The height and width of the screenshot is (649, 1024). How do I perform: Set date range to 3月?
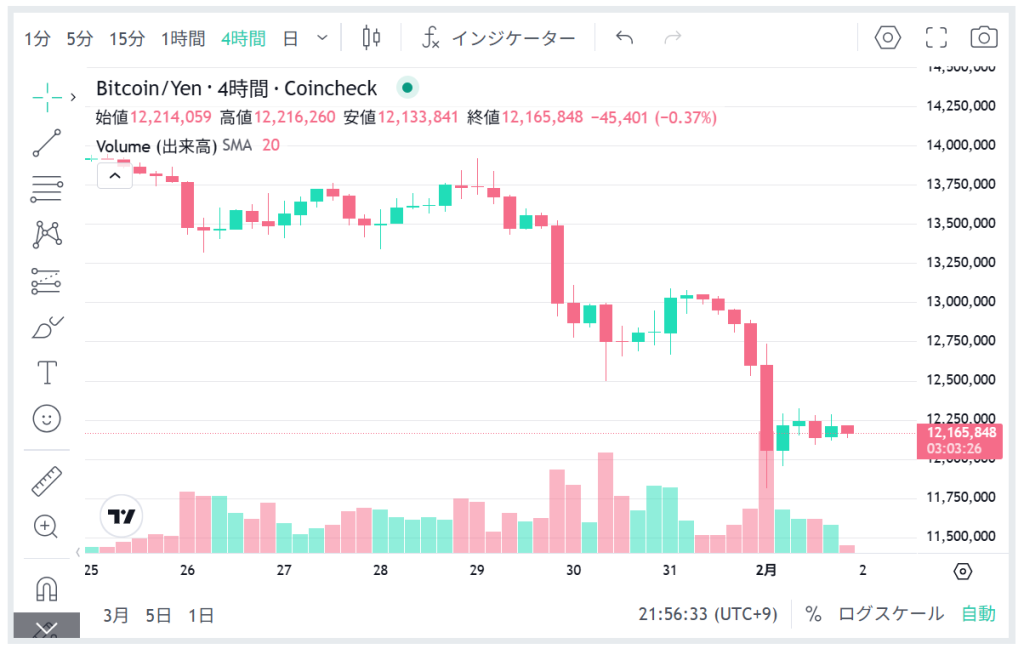116,615
